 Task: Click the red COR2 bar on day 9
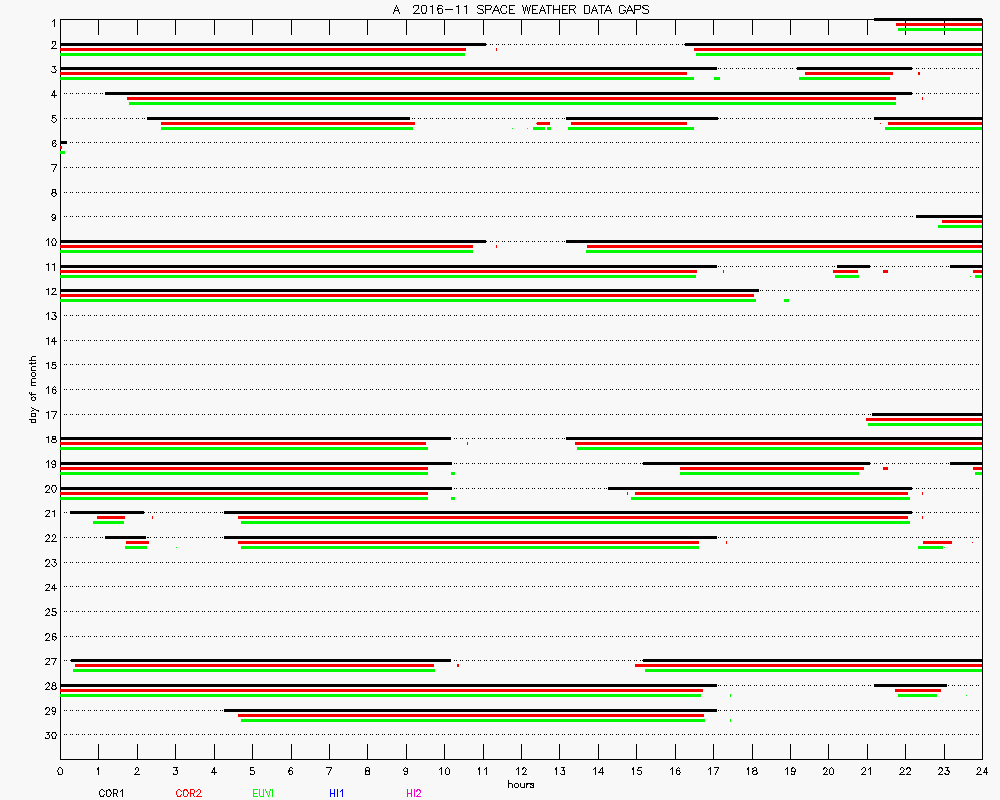tap(962, 221)
